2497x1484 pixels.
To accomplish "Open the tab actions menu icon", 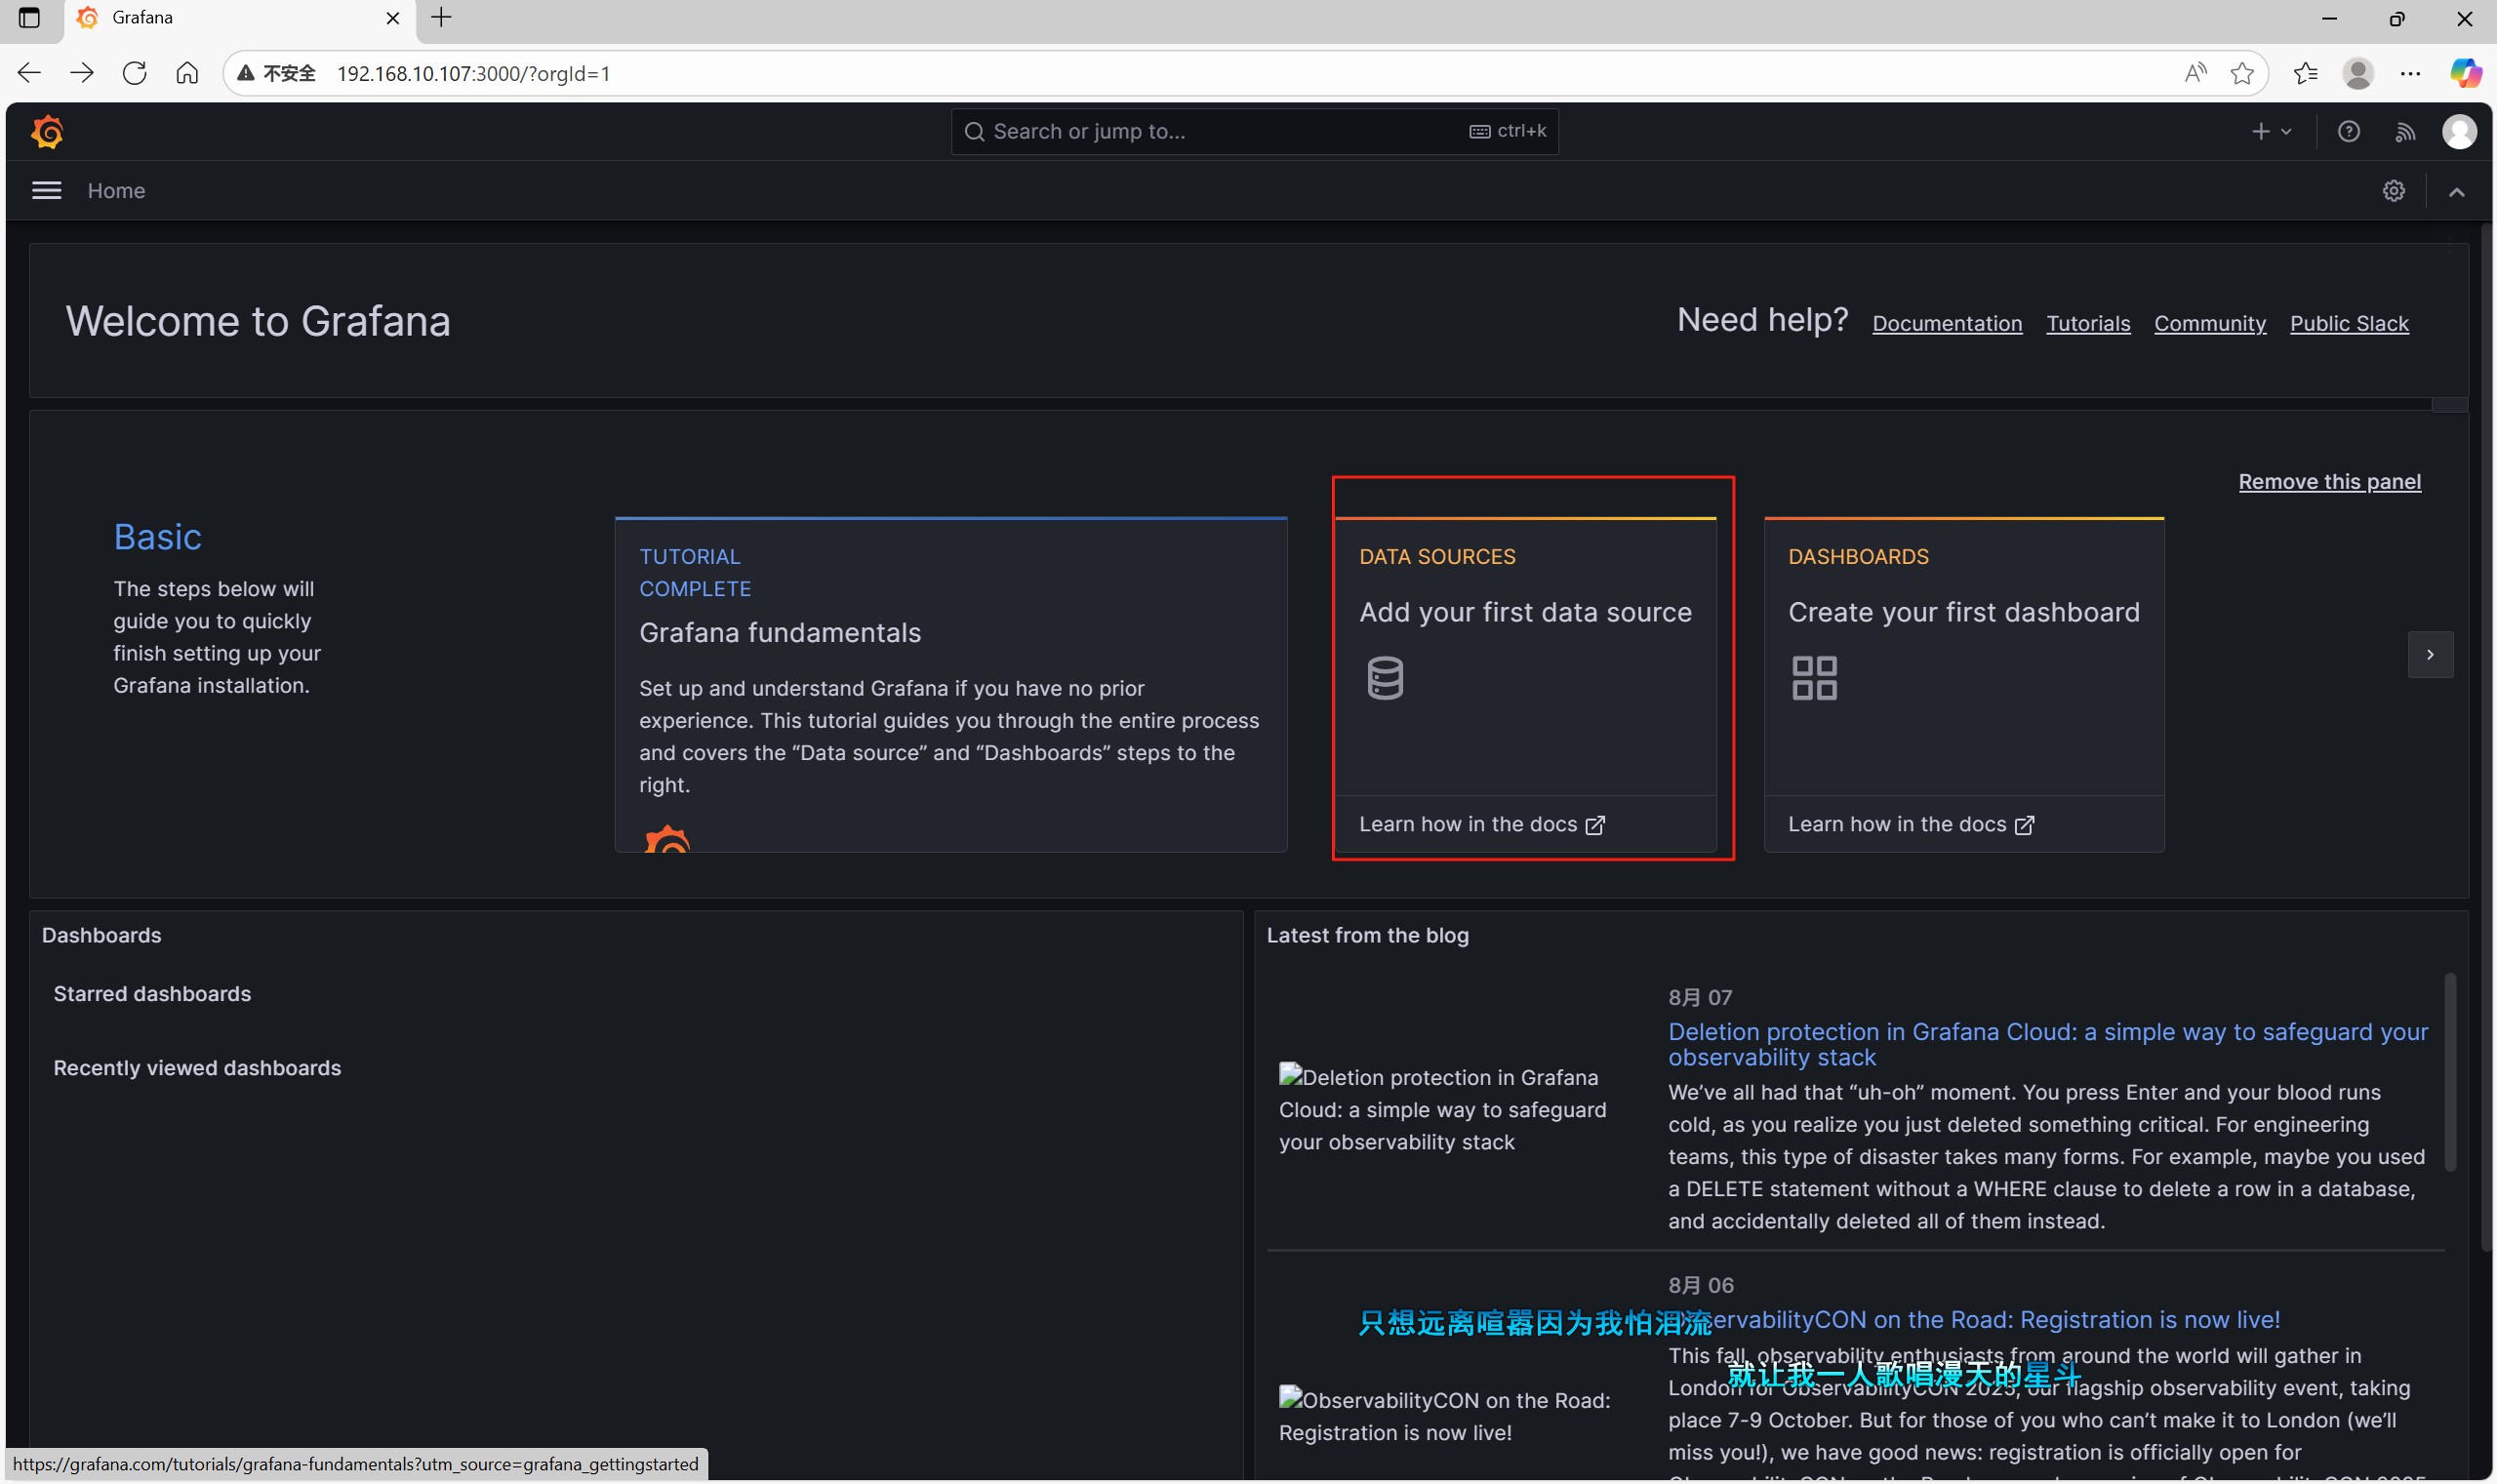I will coord(29,18).
